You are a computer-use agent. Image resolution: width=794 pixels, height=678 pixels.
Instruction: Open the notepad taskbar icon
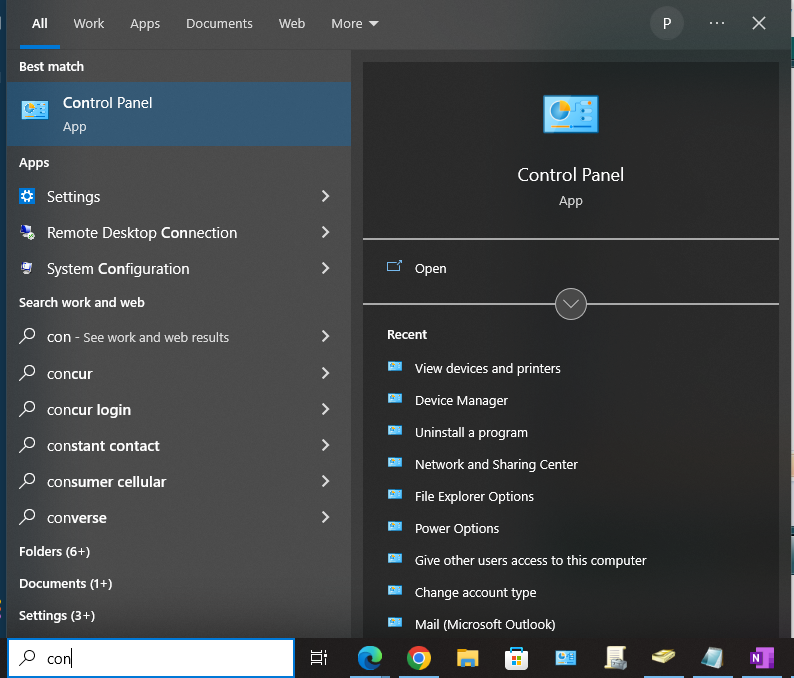tap(712, 658)
